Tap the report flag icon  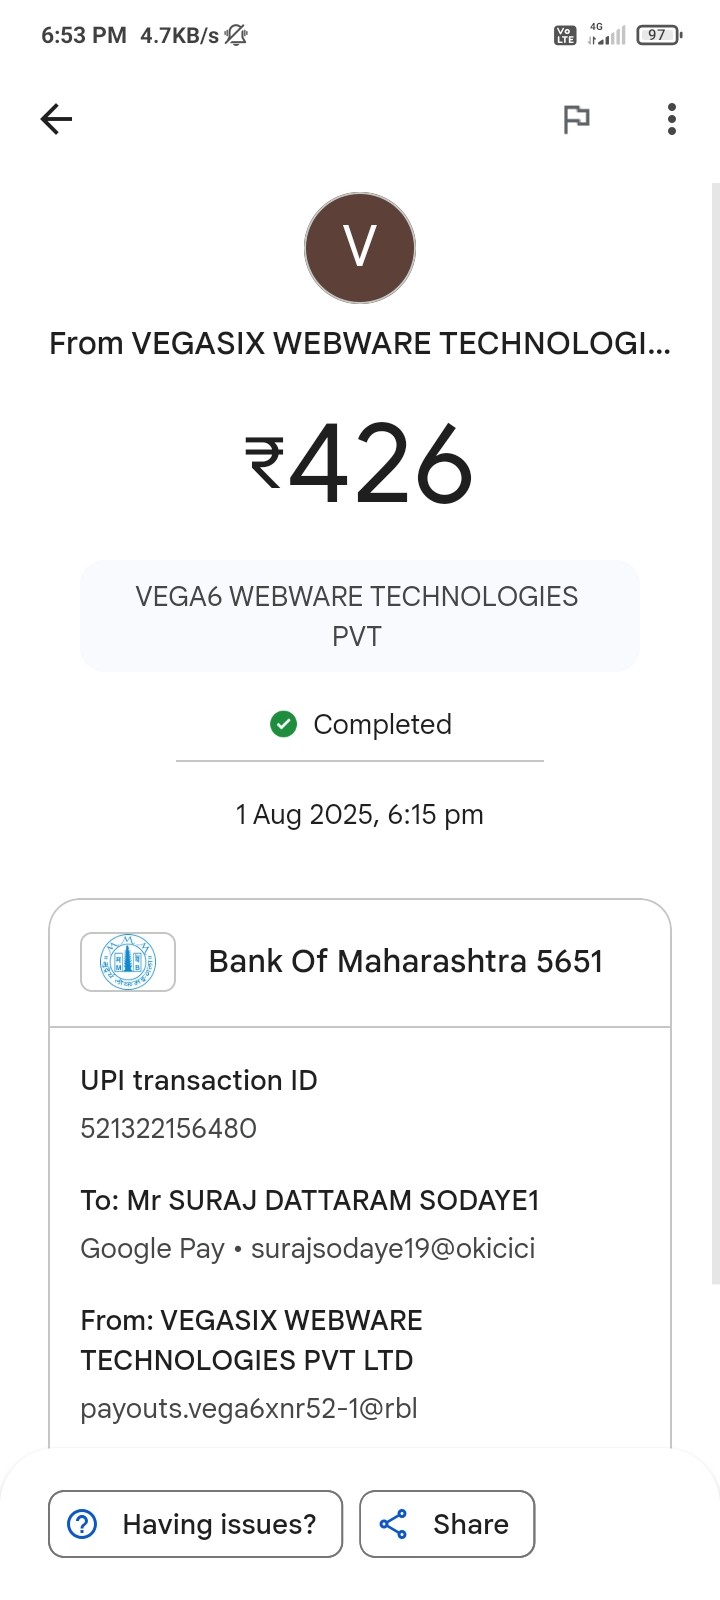pyautogui.click(x=576, y=120)
